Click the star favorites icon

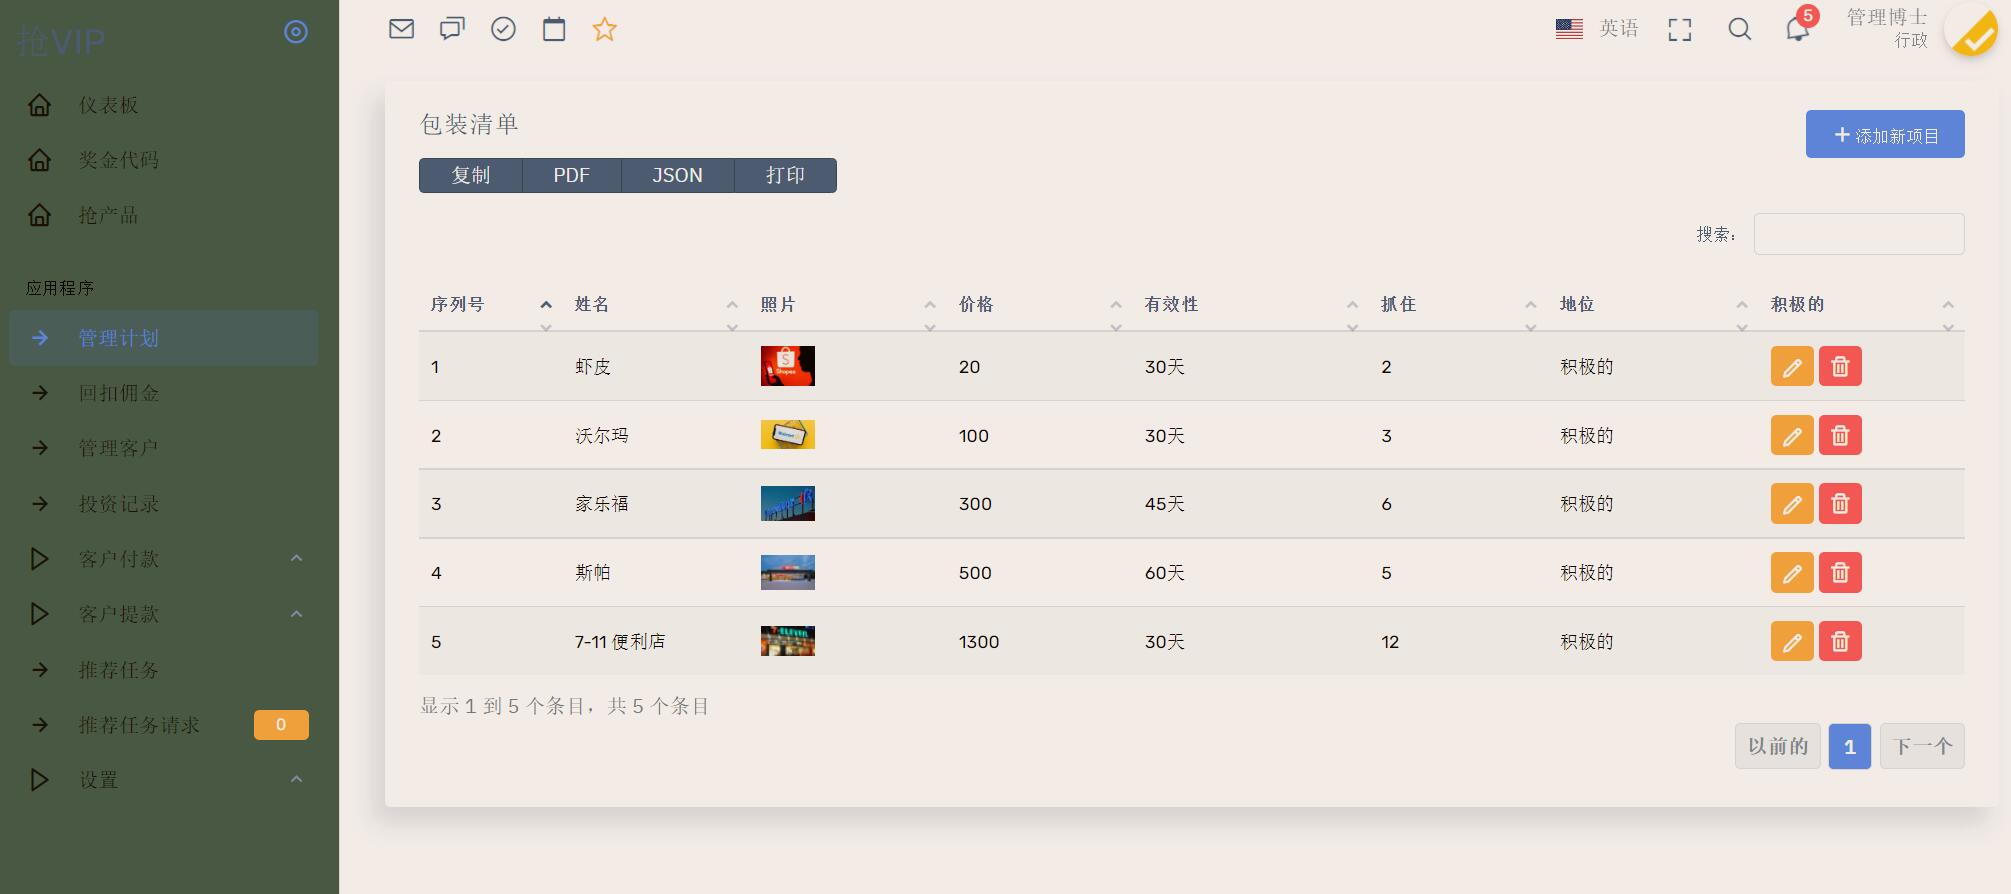click(x=604, y=29)
